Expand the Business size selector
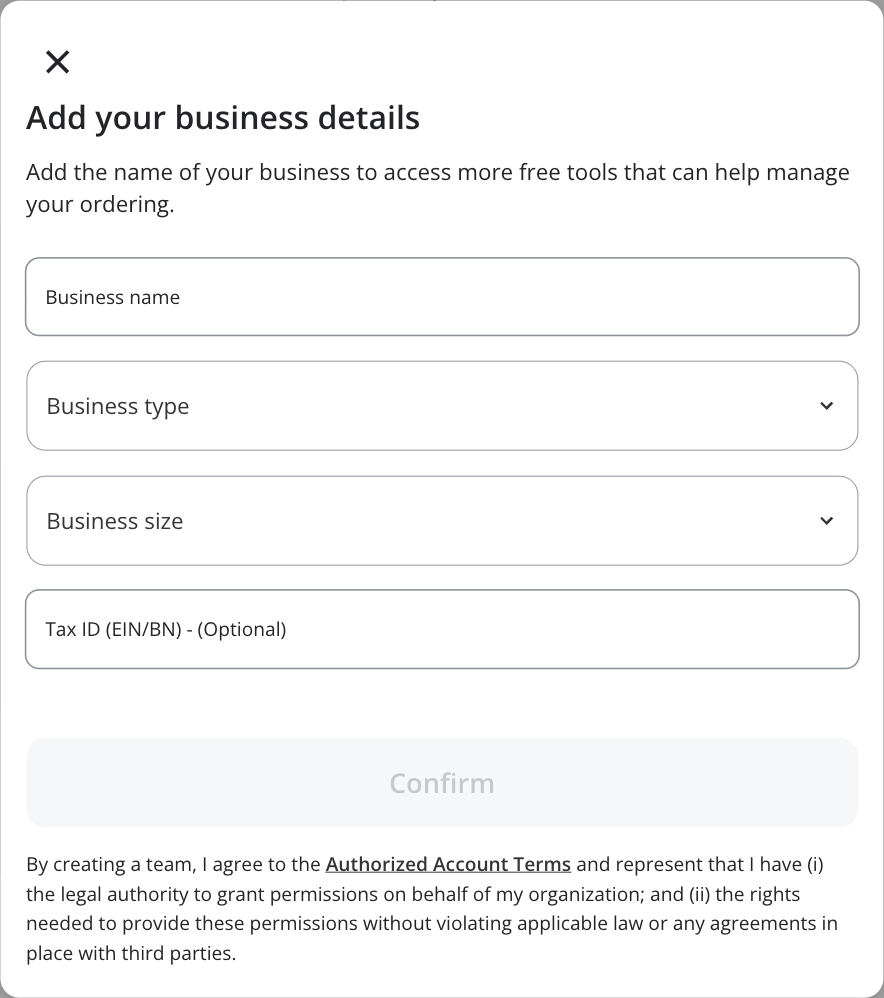884x998 pixels. pyautogui.click(x=442, y=521)
